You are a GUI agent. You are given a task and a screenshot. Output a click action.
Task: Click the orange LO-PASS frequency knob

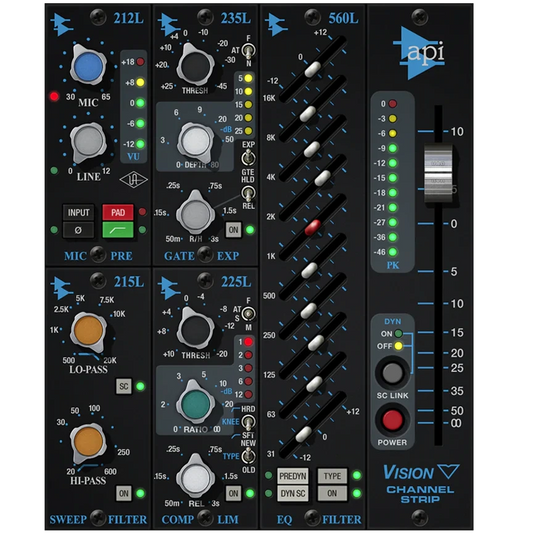[88, 330]
